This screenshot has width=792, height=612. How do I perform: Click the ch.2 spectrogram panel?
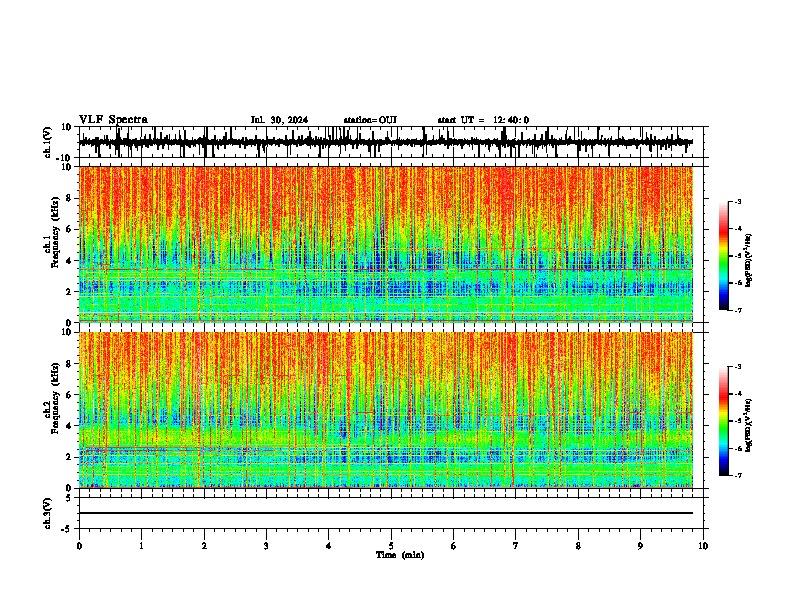tap(386, 410)
